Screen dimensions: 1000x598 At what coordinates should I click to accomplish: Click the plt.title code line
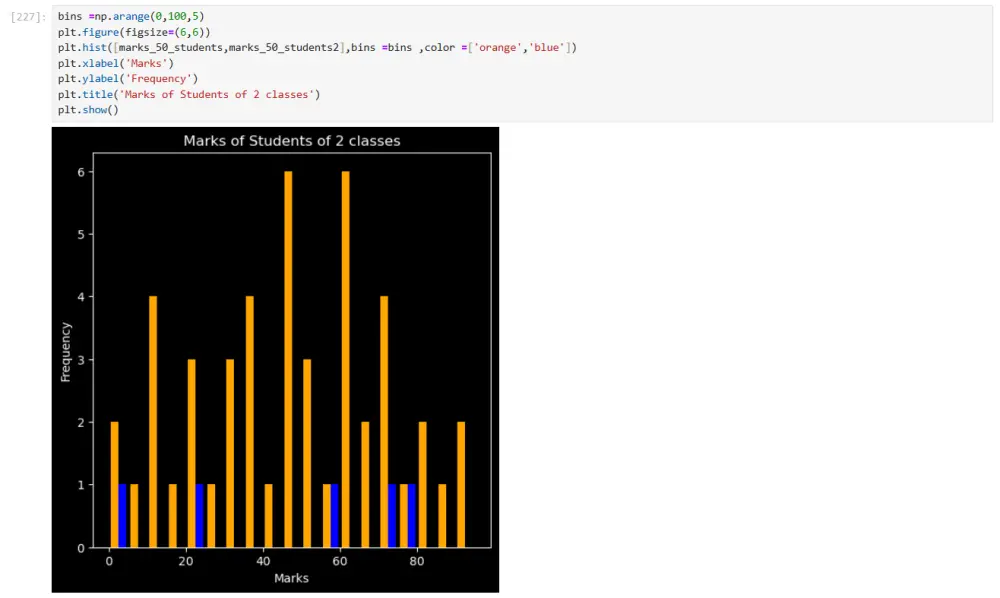(189, 94)
